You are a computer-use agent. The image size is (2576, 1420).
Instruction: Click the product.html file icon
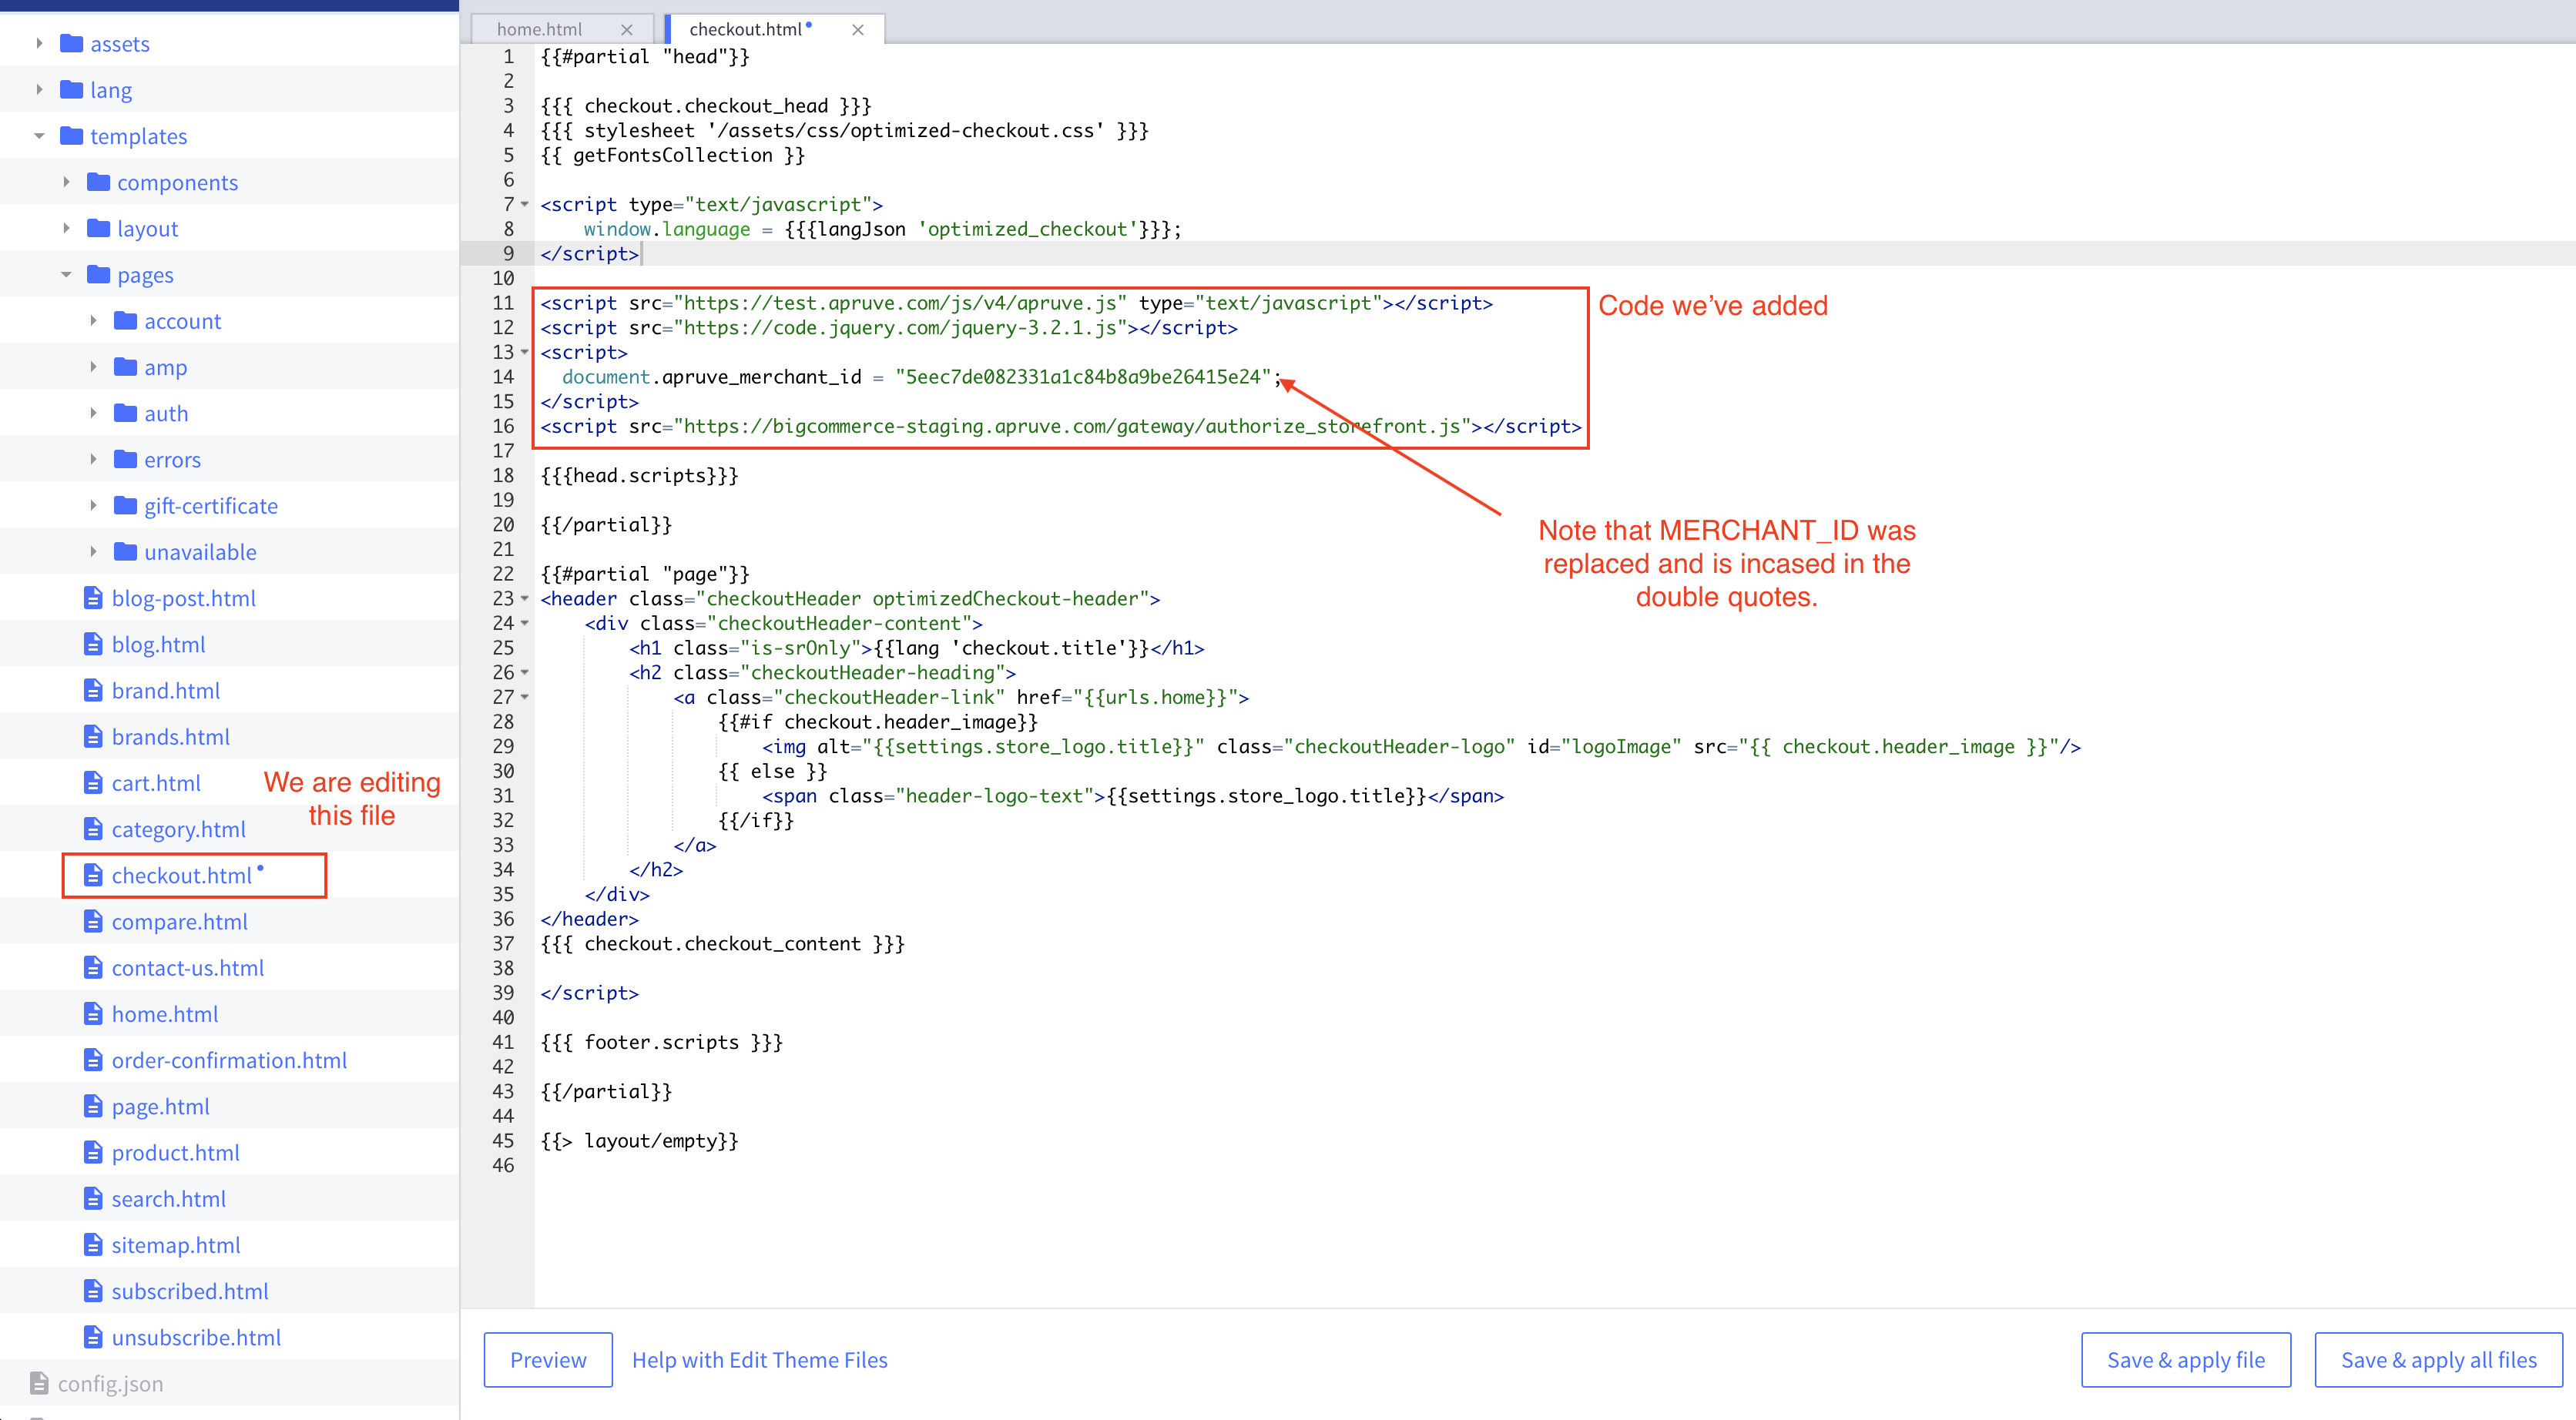(93, 1152)
